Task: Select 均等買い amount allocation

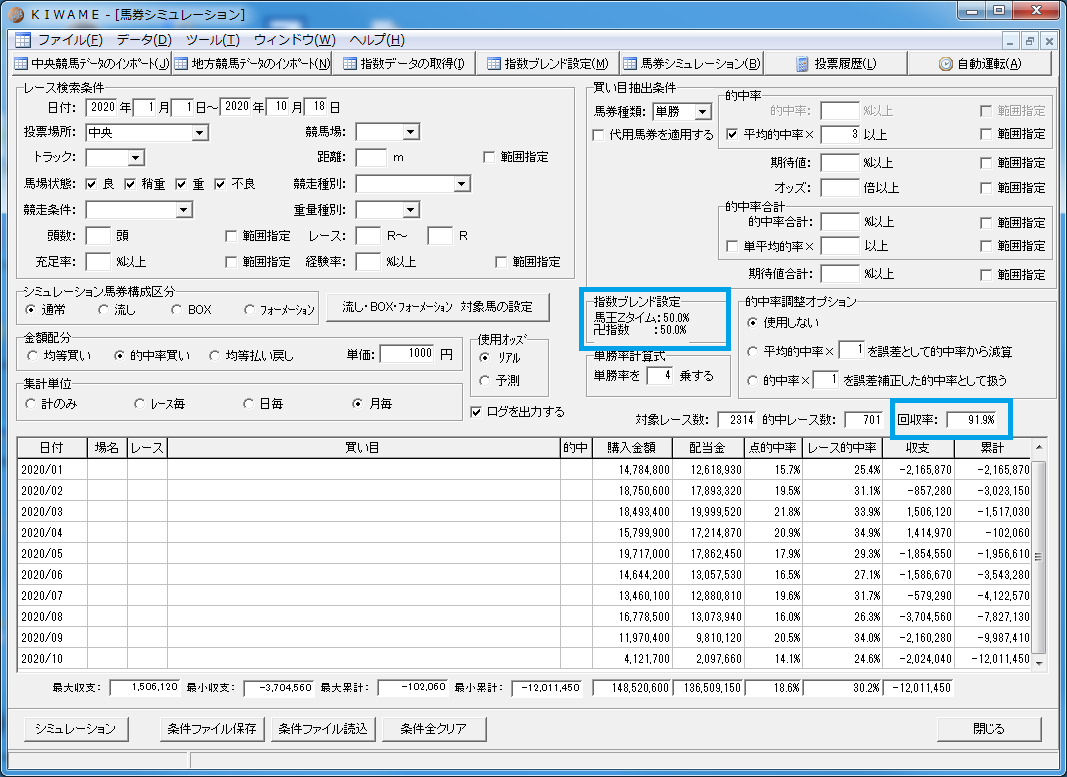Action: (x=32, y=355)
